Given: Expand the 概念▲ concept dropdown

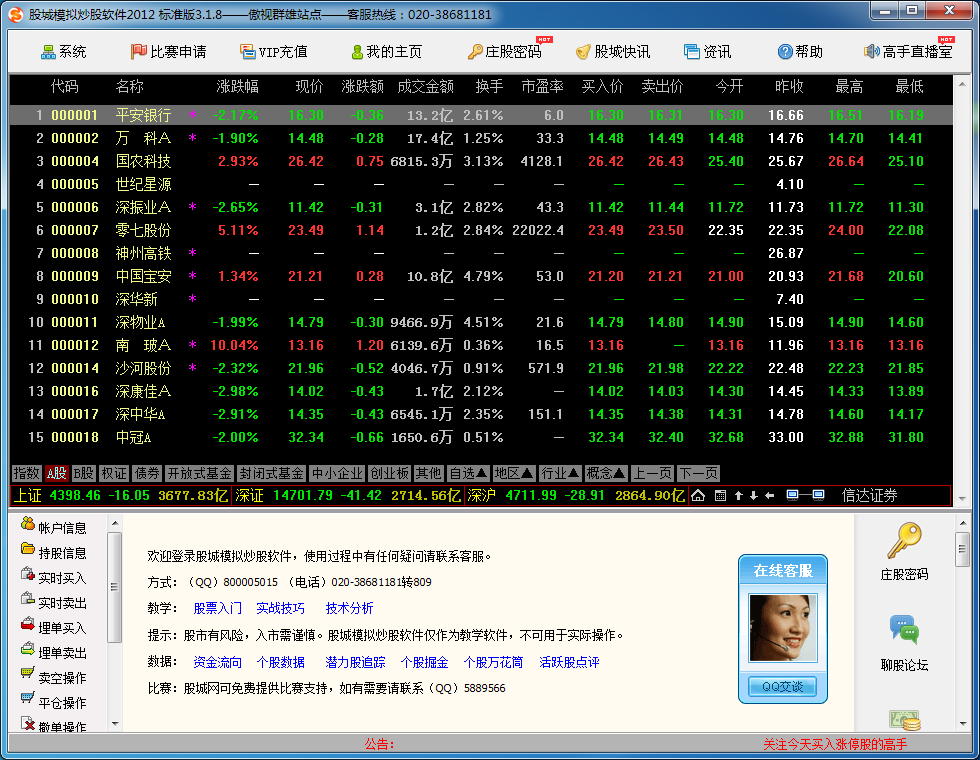Looking at the screenshot, I should click(x=605, y=473).
